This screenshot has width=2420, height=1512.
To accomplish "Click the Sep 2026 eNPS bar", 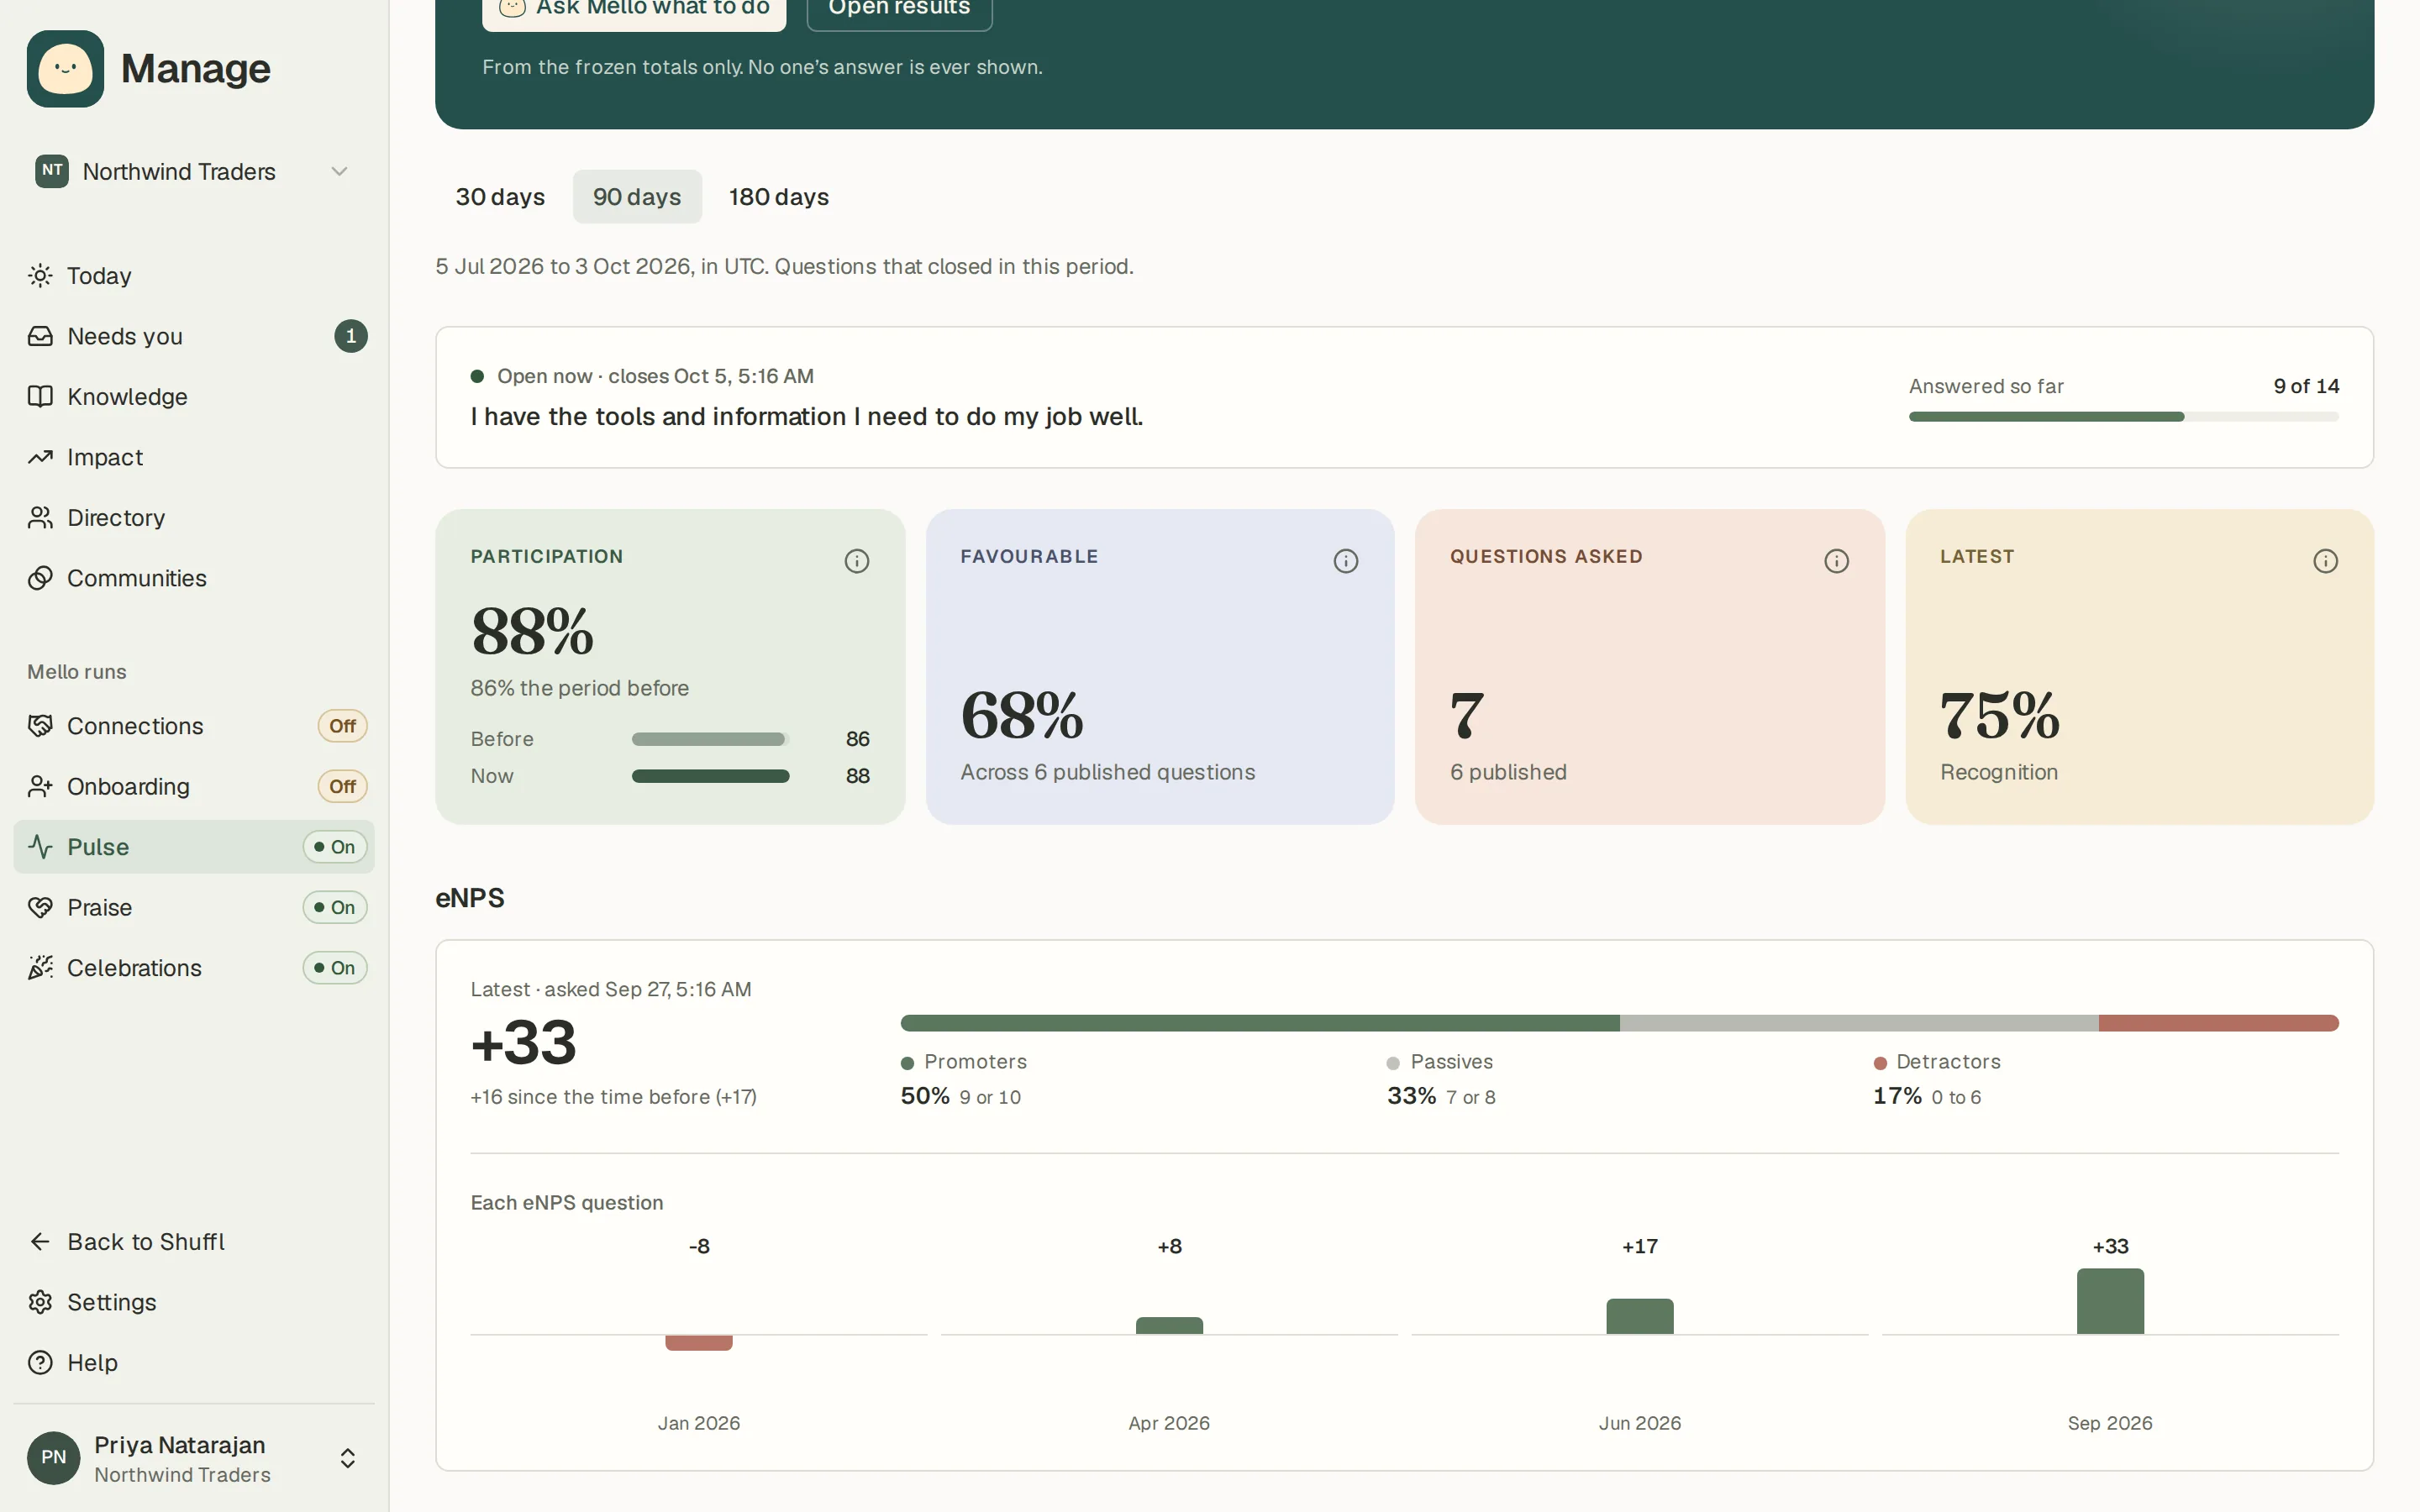I will pos(2110,1301).
